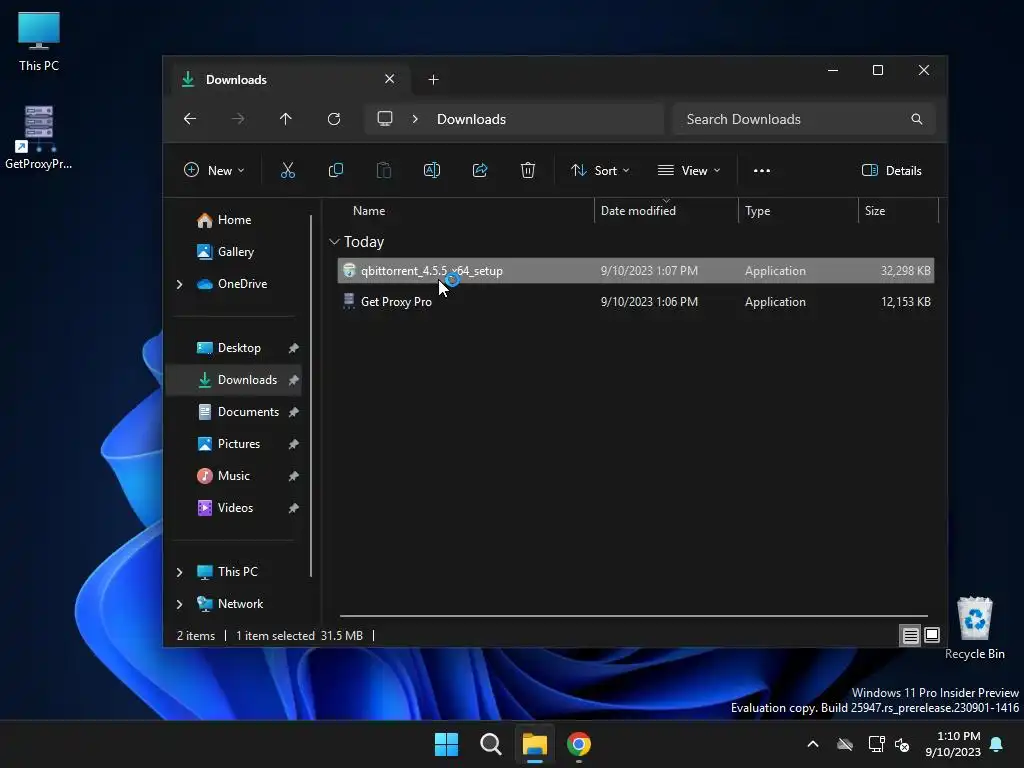Click the navigation pane vertical scrollbar
This screenshot has height=768, width=1024.
pos(311,396)
